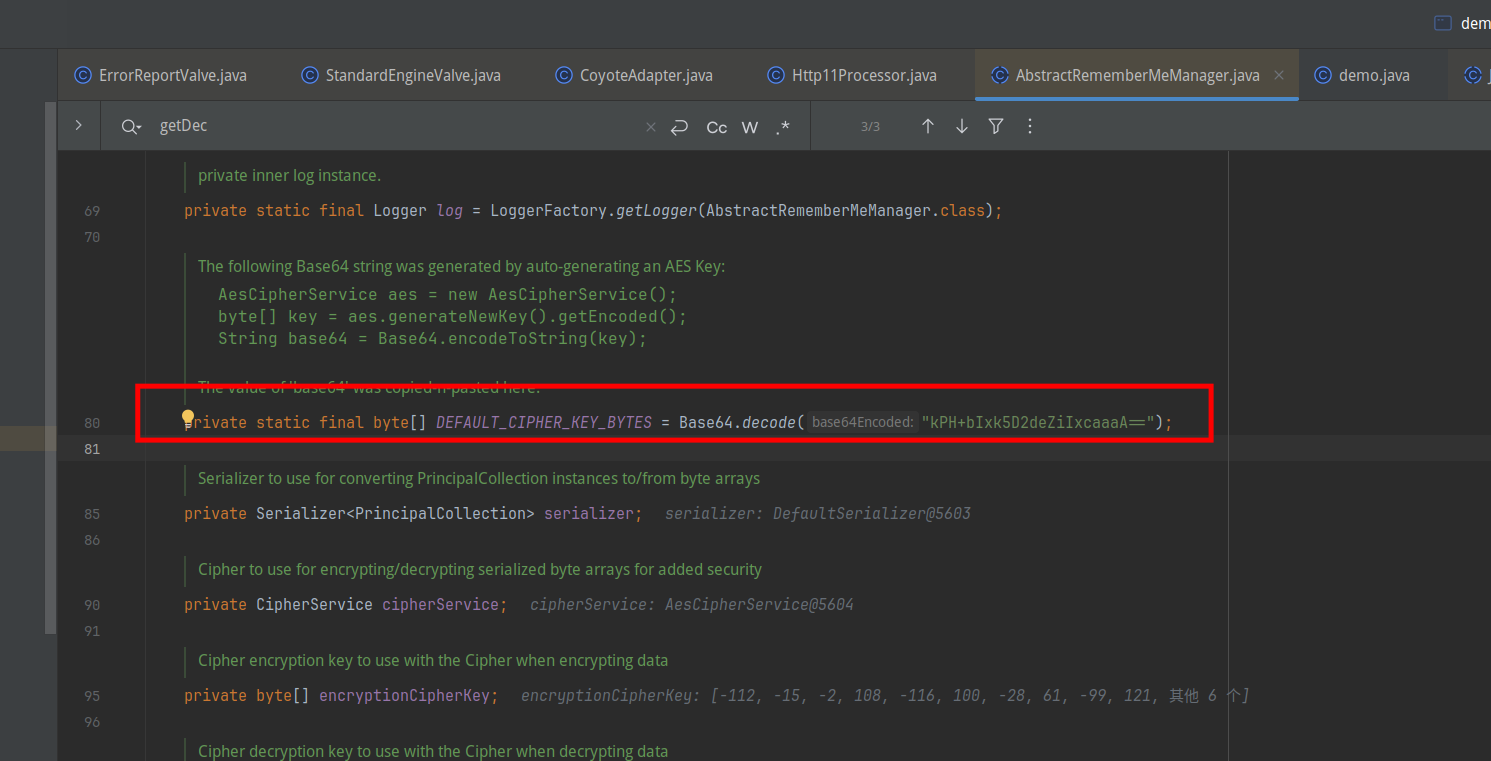This screenshot has height=761, width=1491.
Task: Toggle Words (W) search option
Action: pos(750,127)
